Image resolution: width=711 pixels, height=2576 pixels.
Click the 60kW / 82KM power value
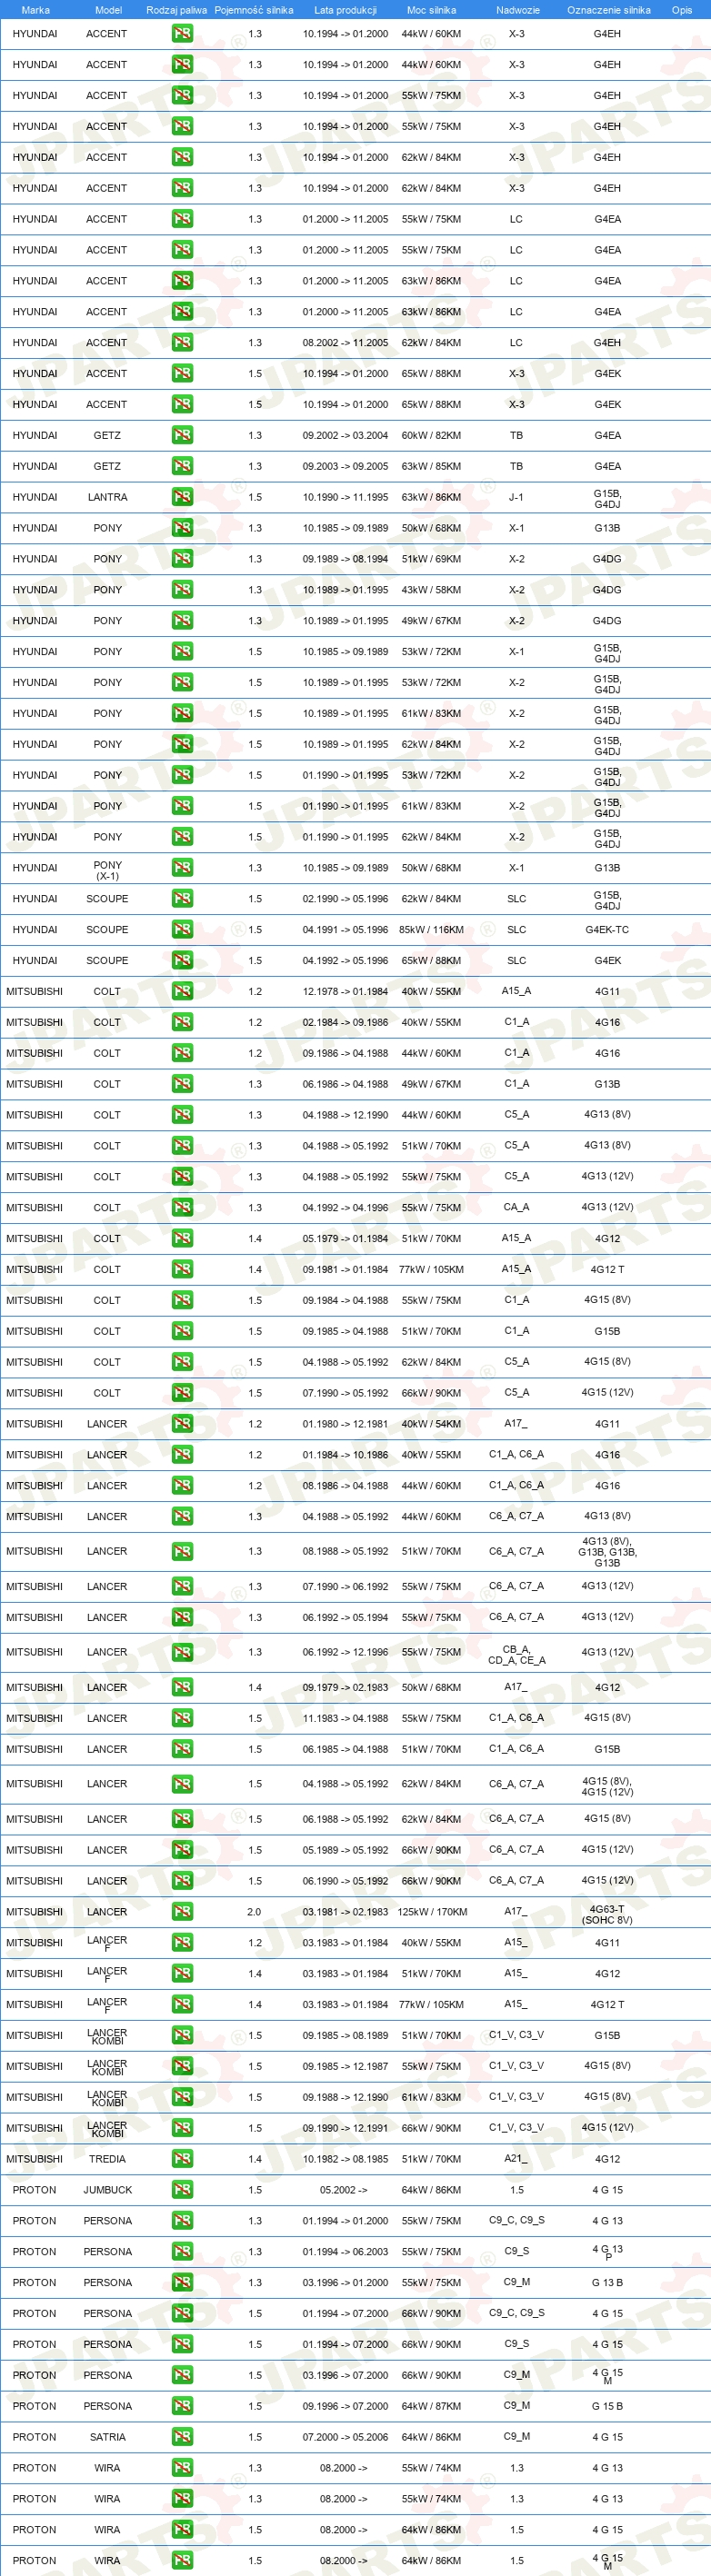[x=432, y=435]
